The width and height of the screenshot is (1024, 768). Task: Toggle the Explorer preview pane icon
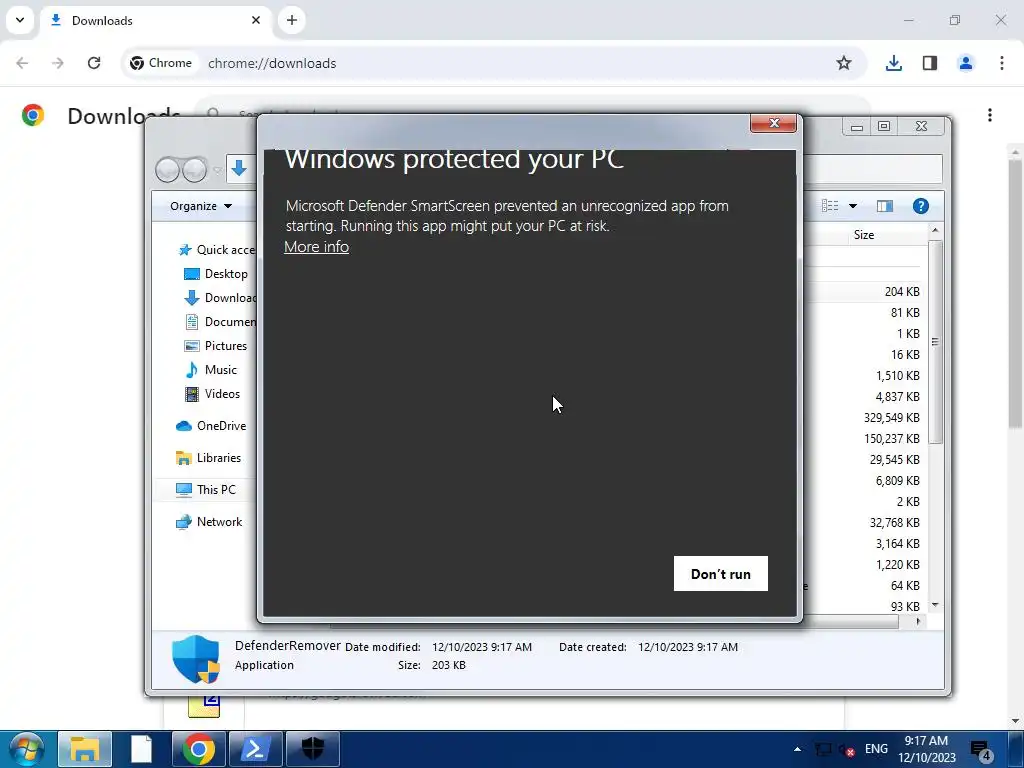pyautogui.click(x=885, y=206)
